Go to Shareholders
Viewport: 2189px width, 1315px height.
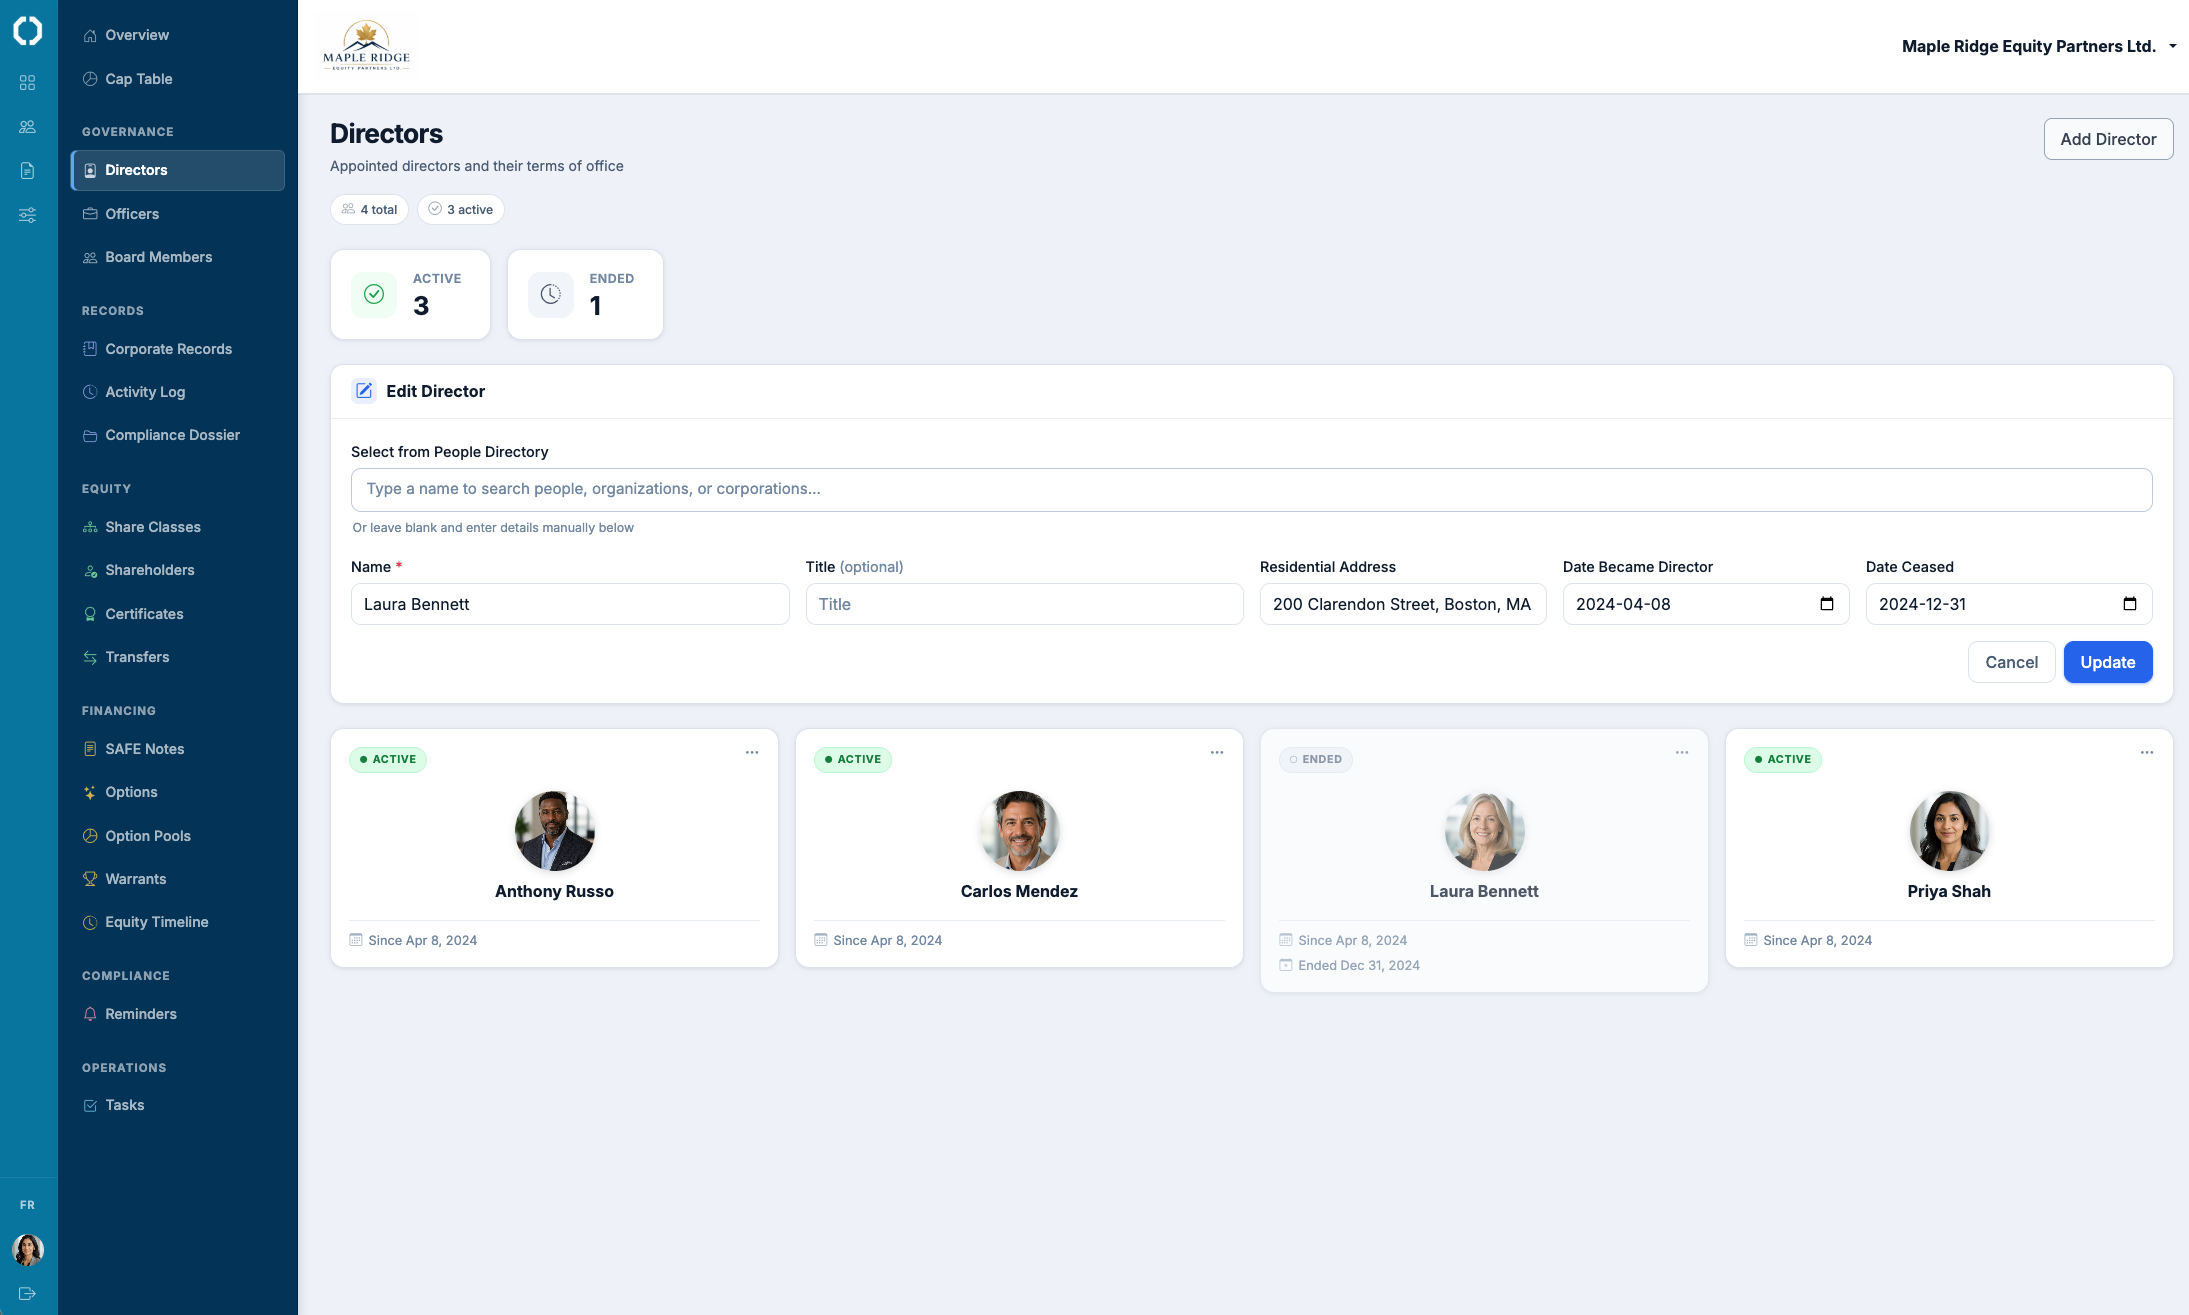point(178,570)
